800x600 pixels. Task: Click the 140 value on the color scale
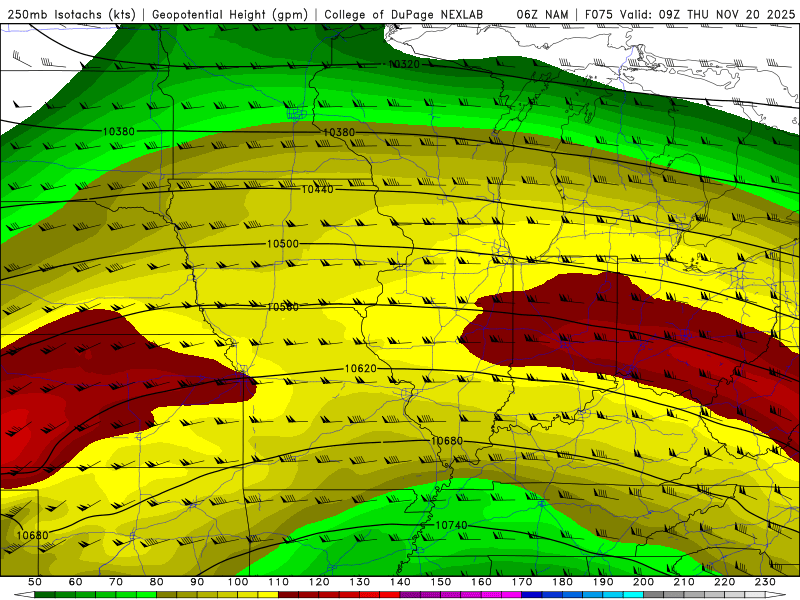tap(400, 582)
